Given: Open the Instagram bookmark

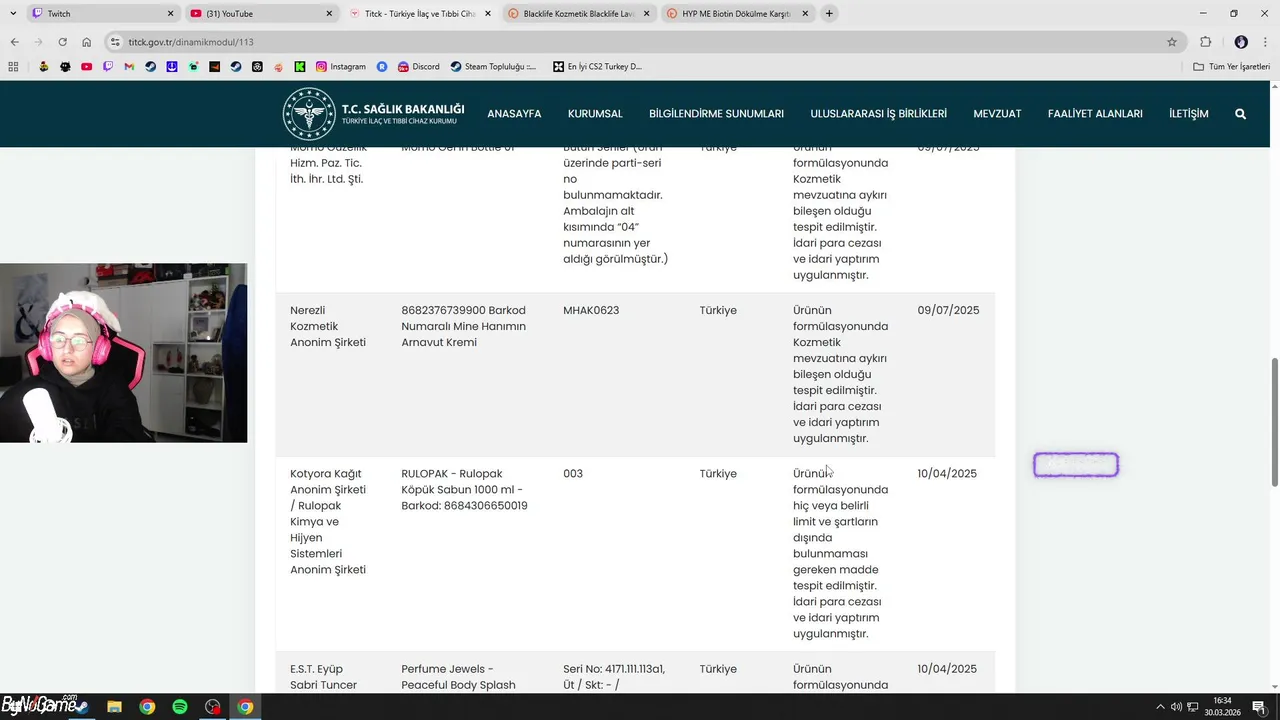Looking at the screenshot, I should [341, 66].
